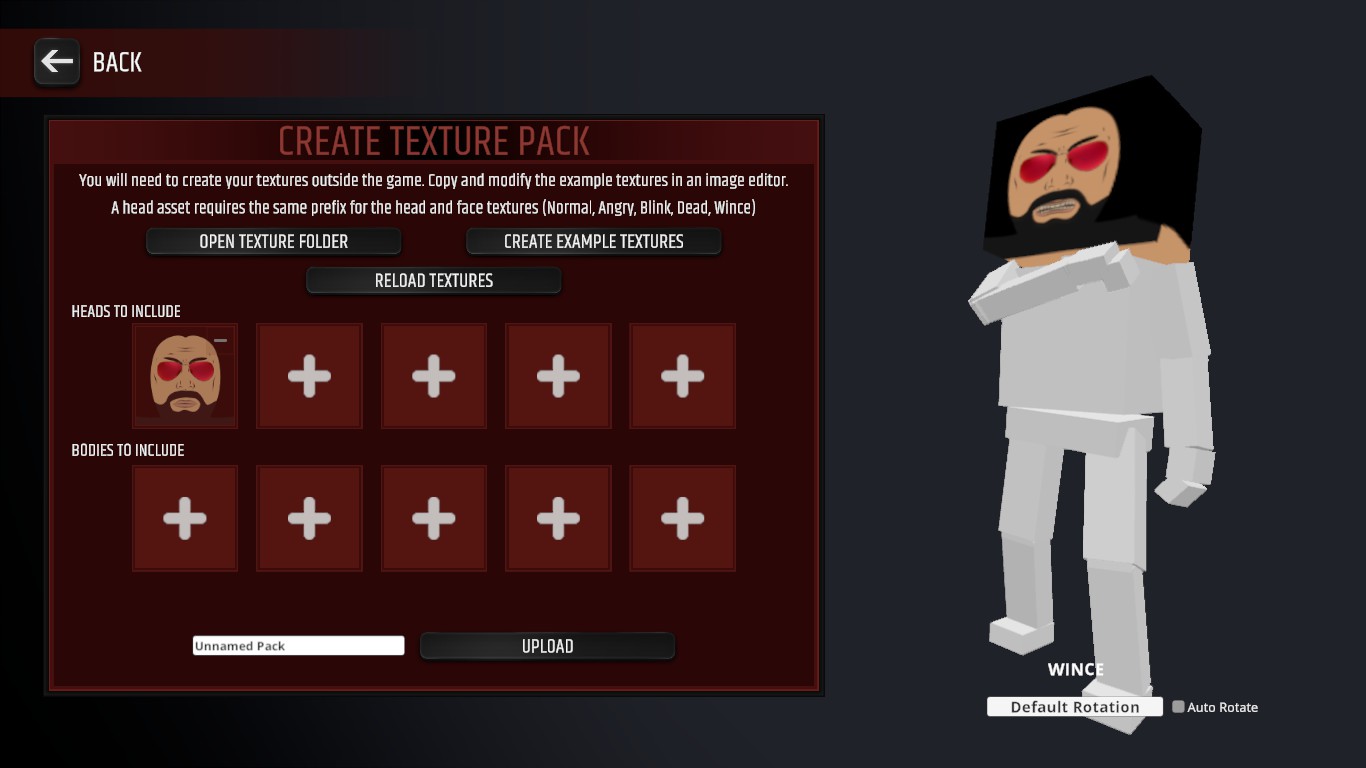Click the back arrow icon
This screenshot has width=1366, height=768.
57,62
